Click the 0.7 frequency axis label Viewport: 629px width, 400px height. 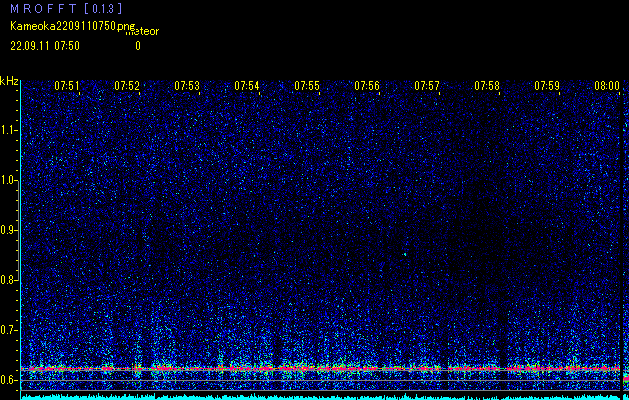tap(8, 330)
